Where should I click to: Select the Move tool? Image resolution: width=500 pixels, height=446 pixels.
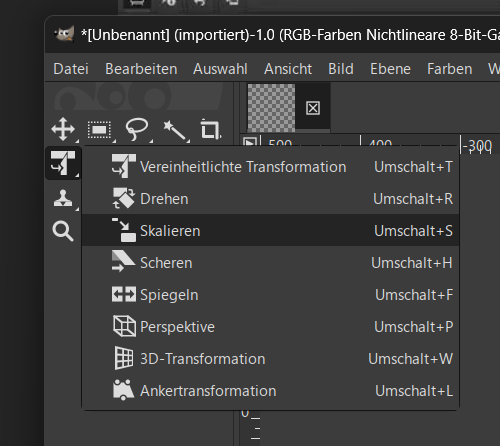click(x=63, y=129)
